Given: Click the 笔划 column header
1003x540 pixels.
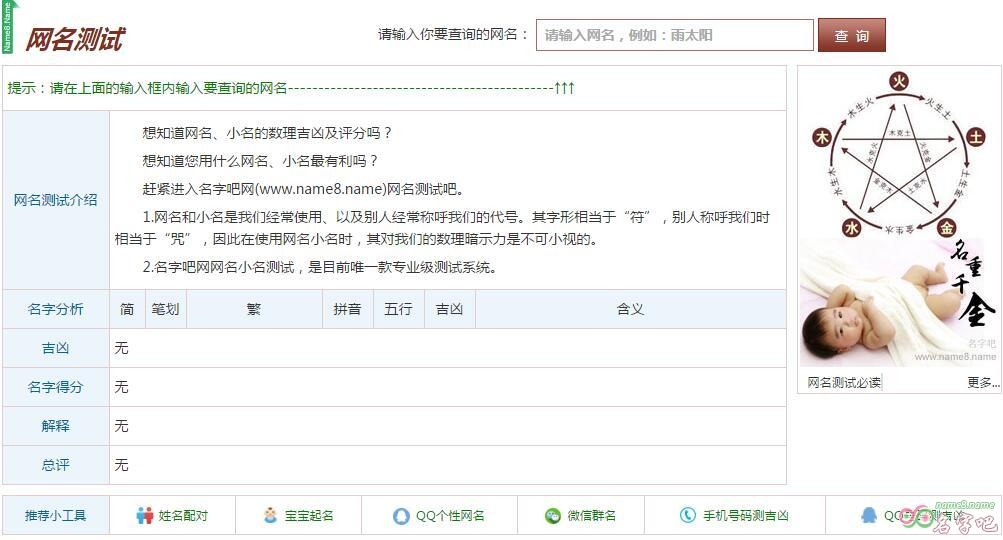Looking at the screenshot, I should pyautogui.click(x=165, y=309).
